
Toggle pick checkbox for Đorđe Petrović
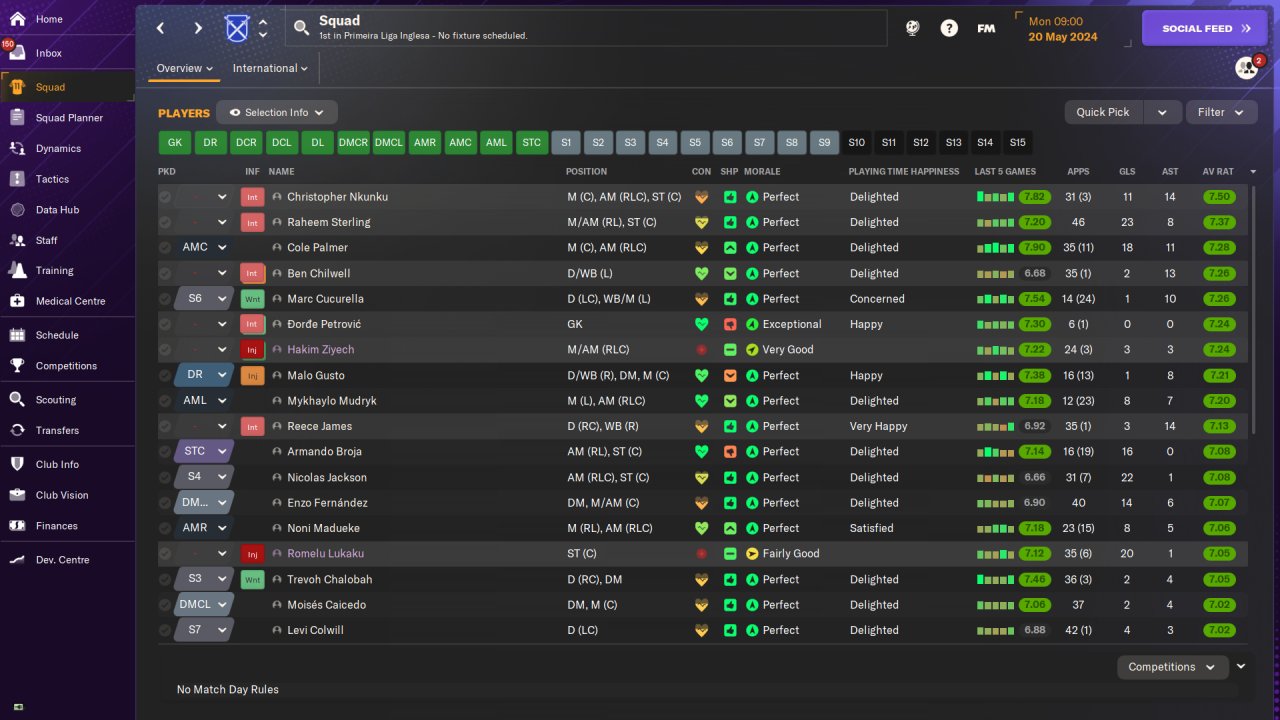165,324
